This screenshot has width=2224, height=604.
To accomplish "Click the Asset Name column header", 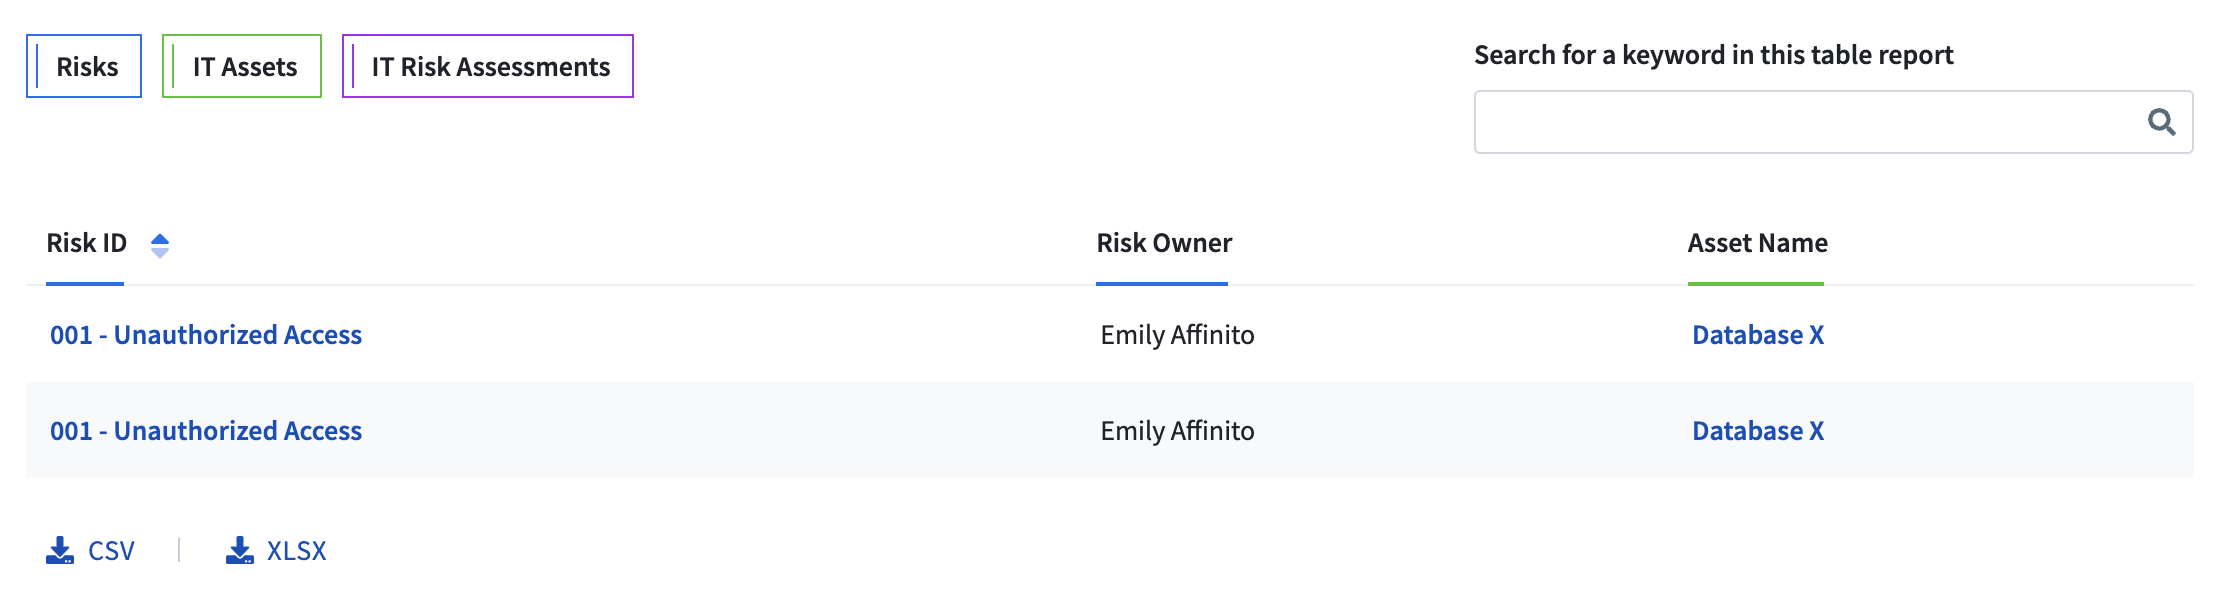I will (x=1757, y=243).
